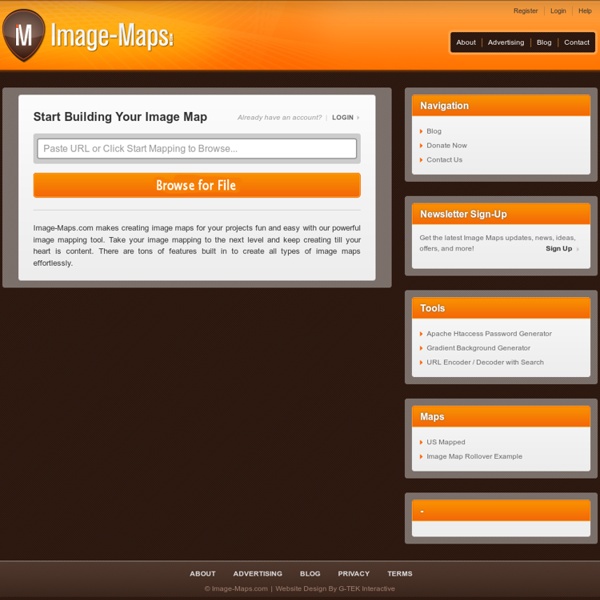Open the top-right Login link
Screen dimensions: 600x600
[x=558, y=11]
